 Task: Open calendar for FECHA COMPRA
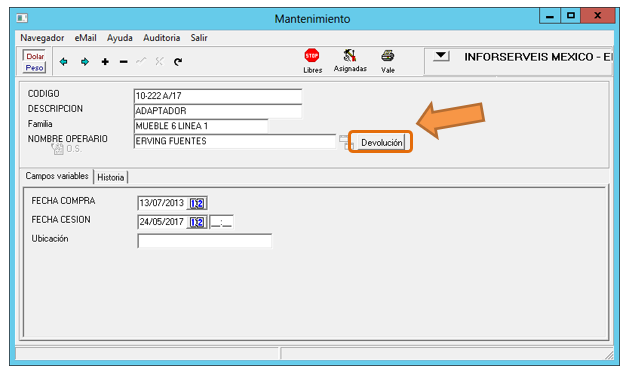click(x=197, y=203)
